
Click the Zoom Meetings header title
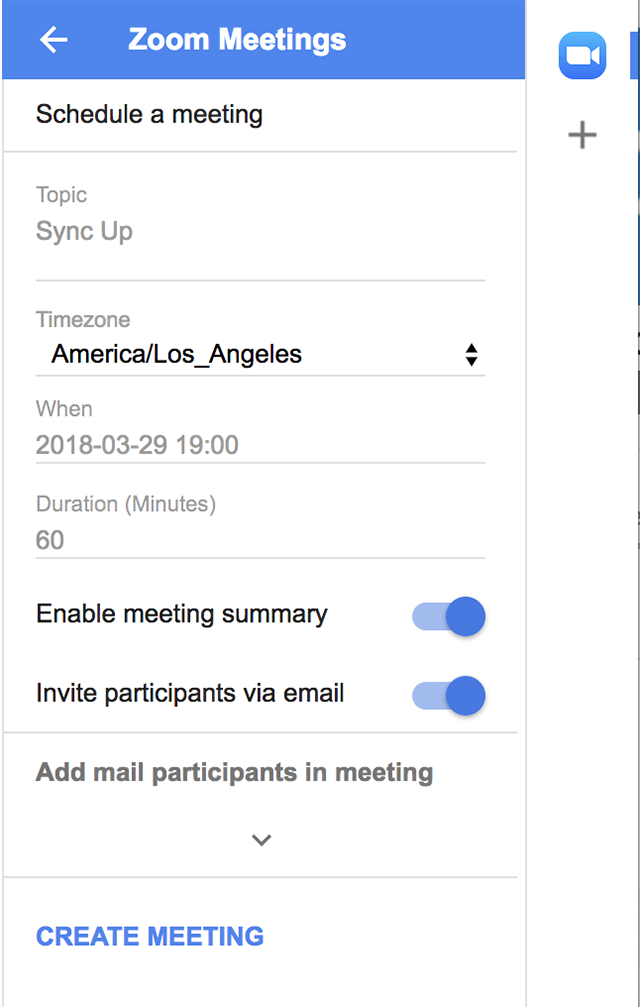pyautogui.click(x=237, y=40)
